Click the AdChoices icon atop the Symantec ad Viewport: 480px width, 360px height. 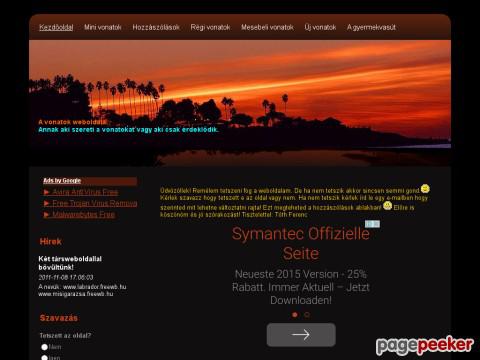click(372, 224)
